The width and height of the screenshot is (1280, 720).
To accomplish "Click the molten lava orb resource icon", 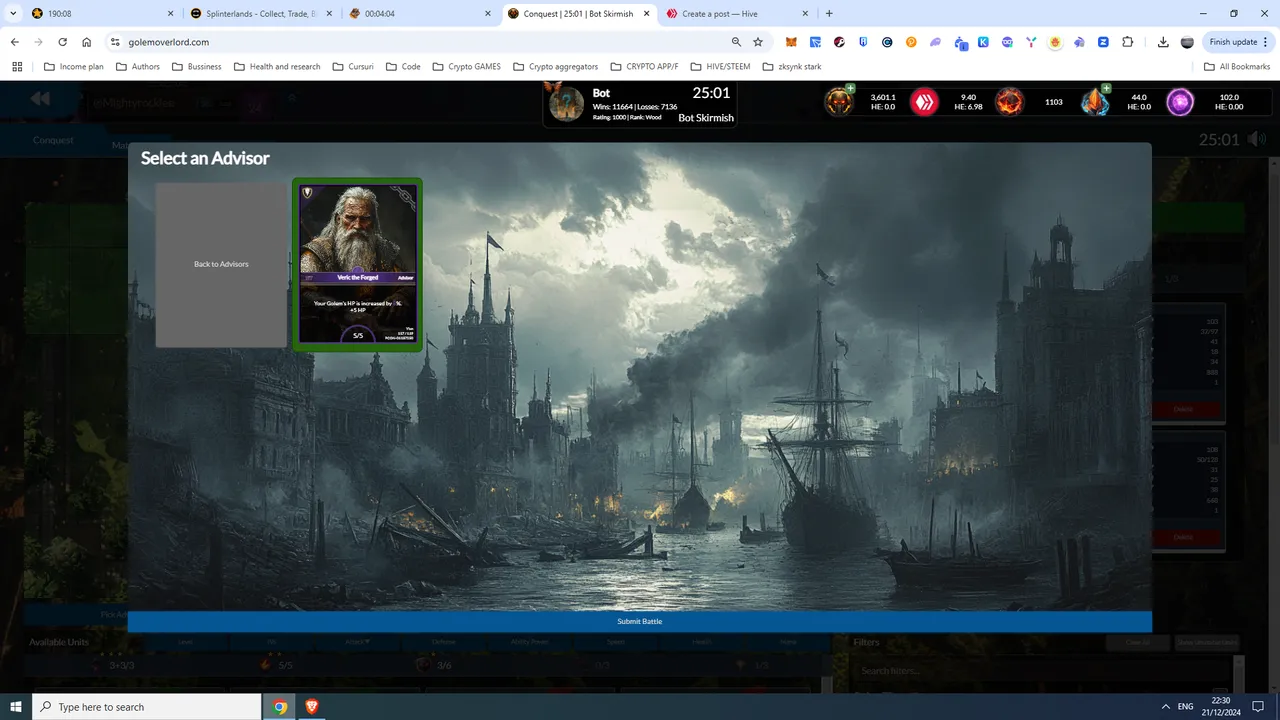I will click(1009, 101).
